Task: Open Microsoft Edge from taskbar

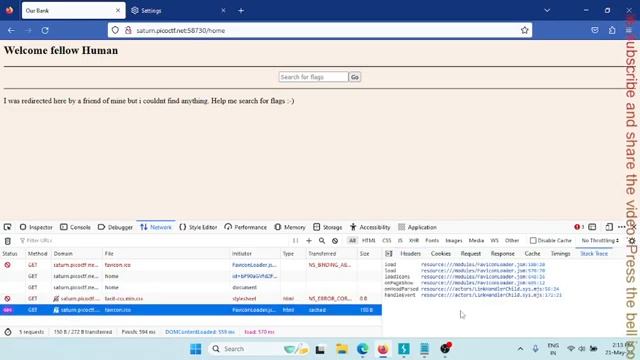Action: [362, 349]
